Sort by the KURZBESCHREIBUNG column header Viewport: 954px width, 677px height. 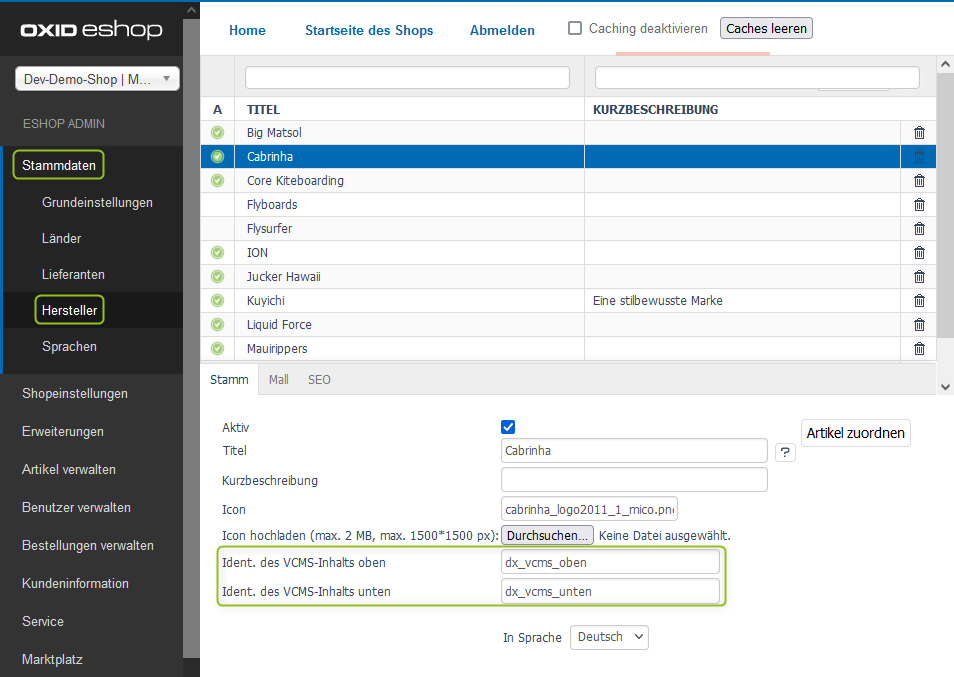click(655, 110)
